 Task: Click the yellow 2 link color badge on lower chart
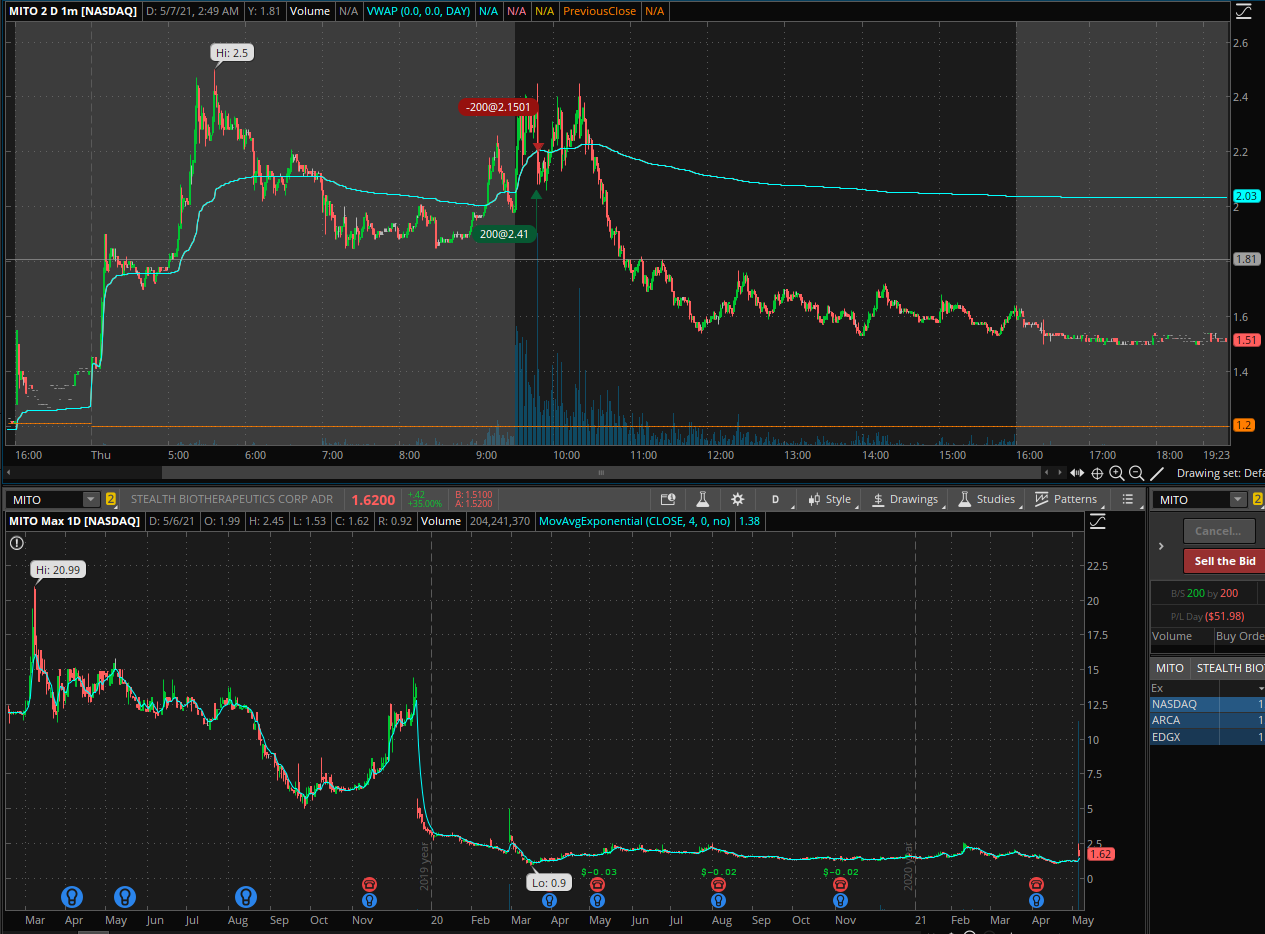pos(111,499)
